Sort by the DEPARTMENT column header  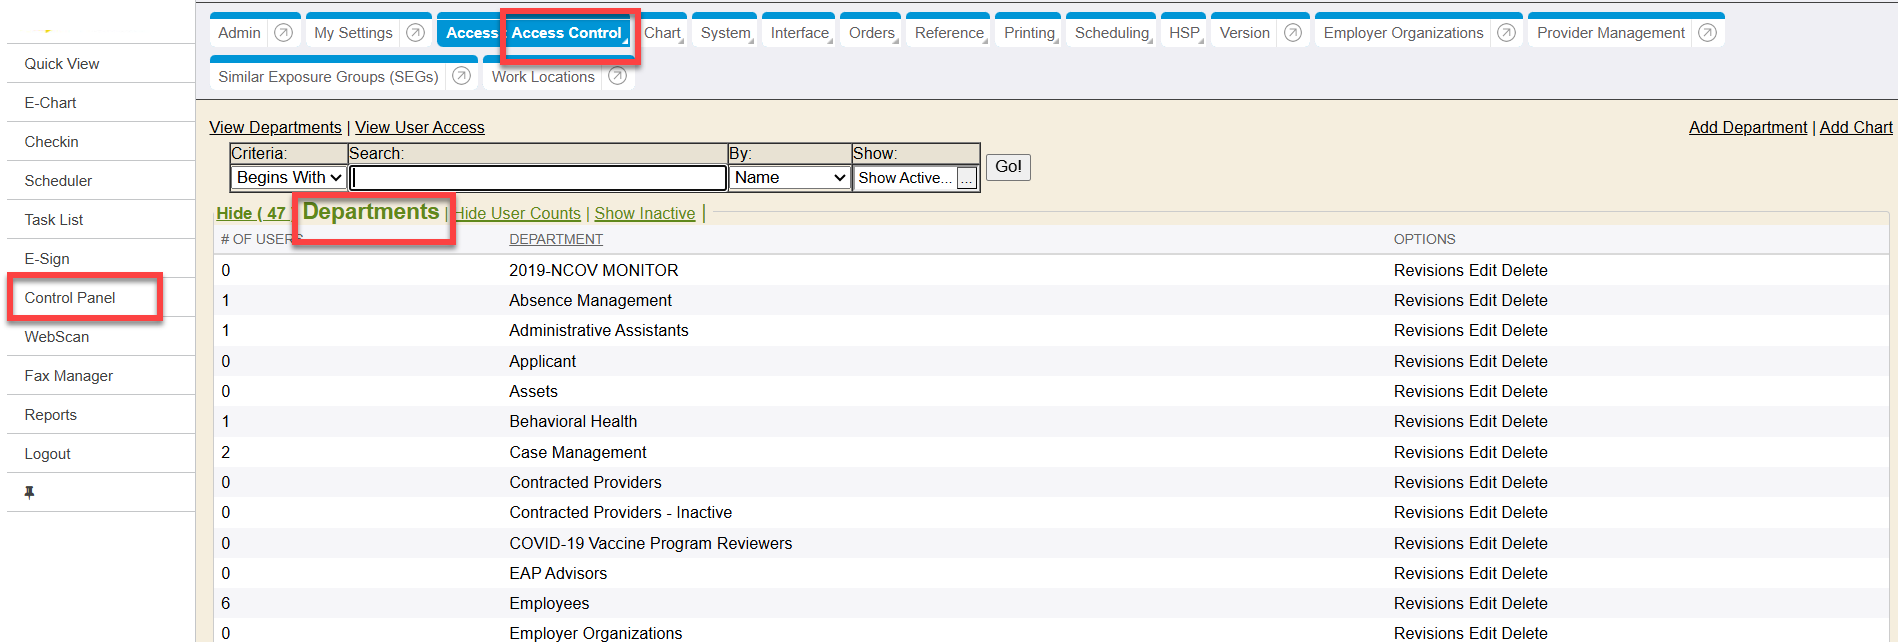tap(556, 240)
